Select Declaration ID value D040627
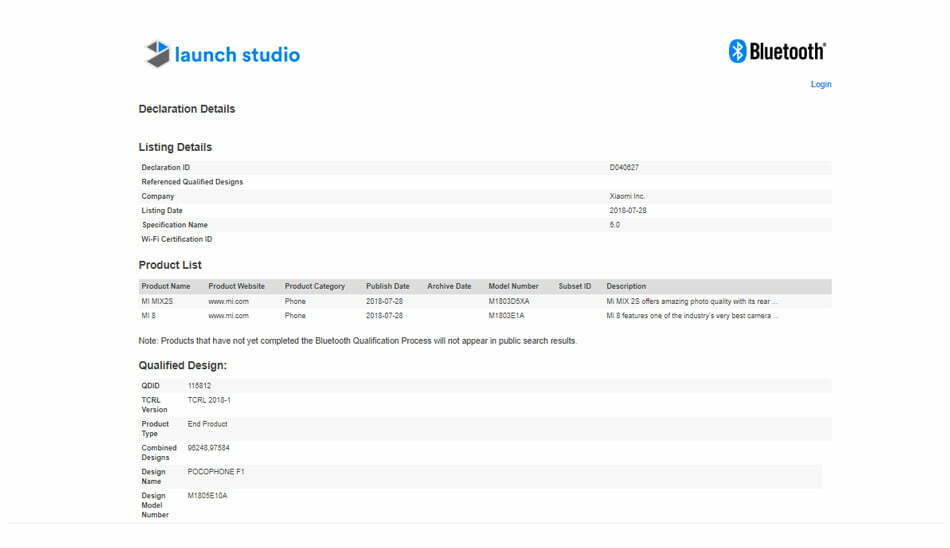 click(x=624, y=167)
